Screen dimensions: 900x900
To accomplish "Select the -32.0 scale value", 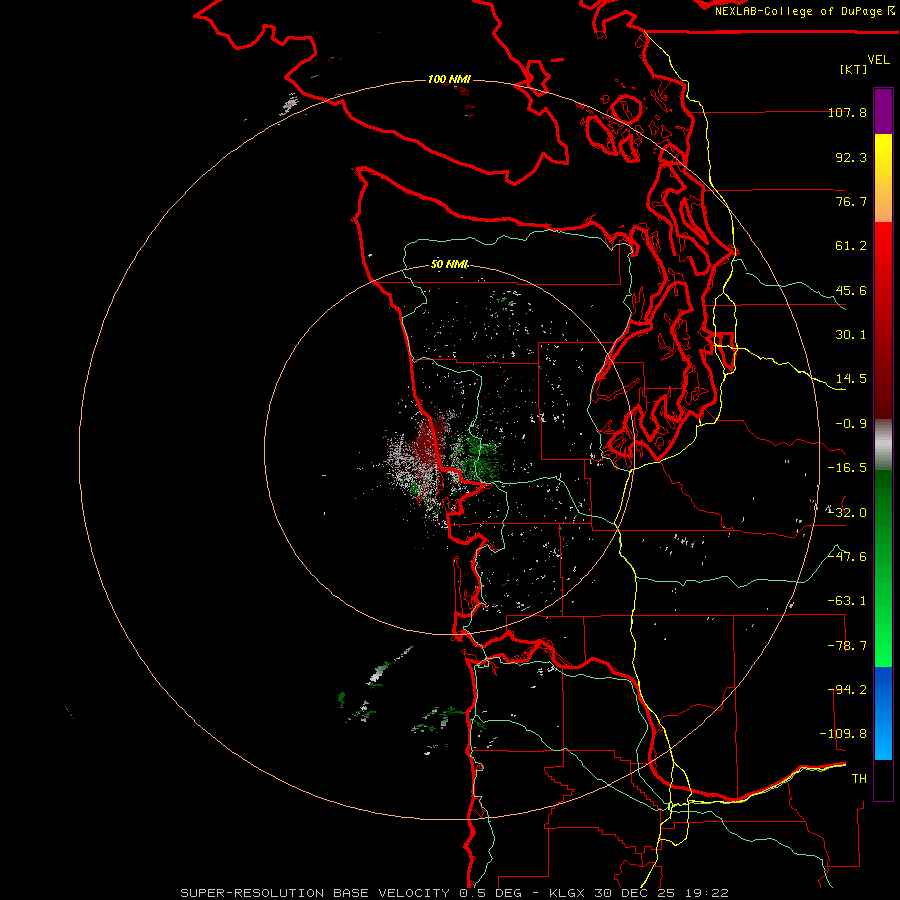I will (847, 513).
